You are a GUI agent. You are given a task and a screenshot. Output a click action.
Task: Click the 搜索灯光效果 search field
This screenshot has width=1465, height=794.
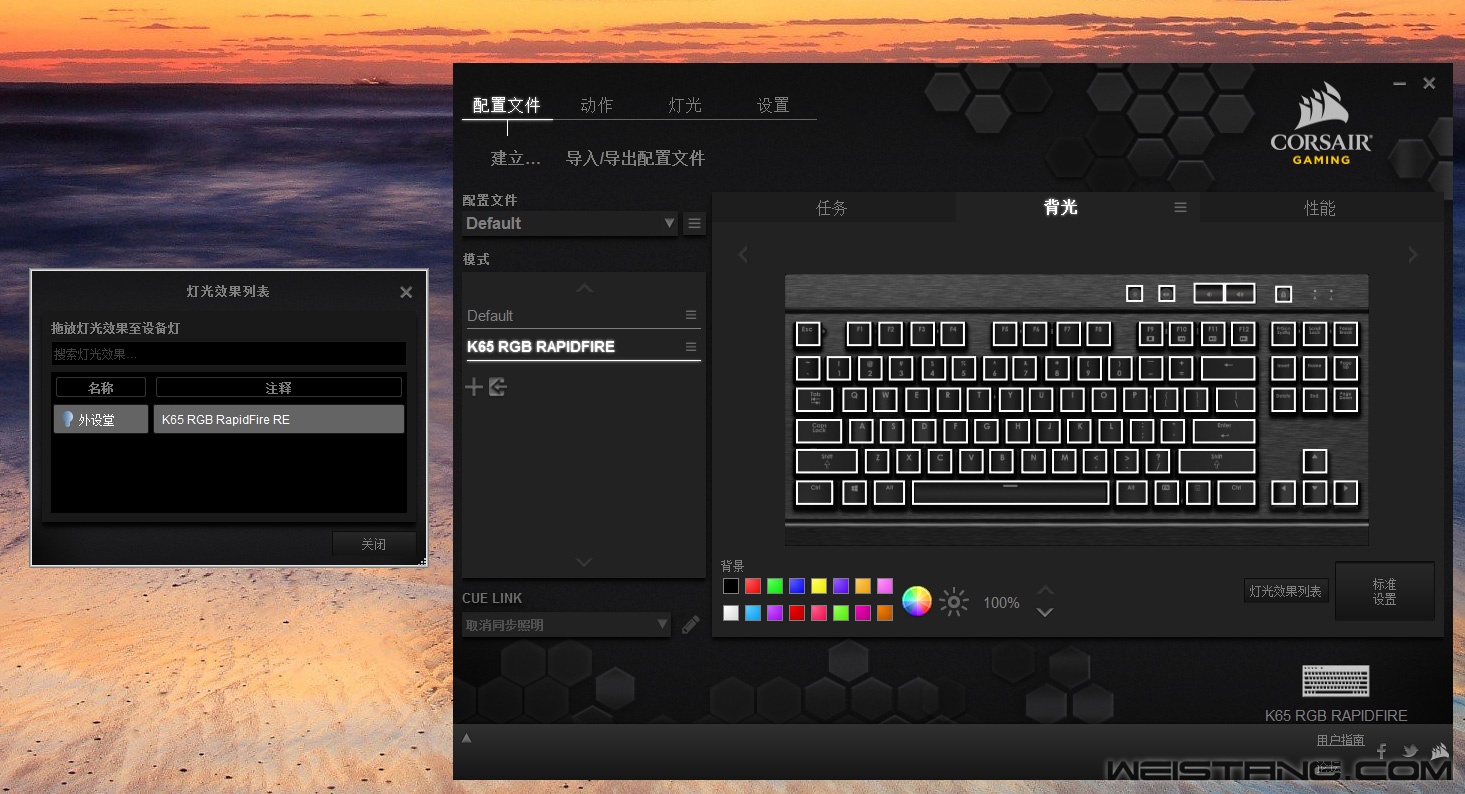pos(229,354)
